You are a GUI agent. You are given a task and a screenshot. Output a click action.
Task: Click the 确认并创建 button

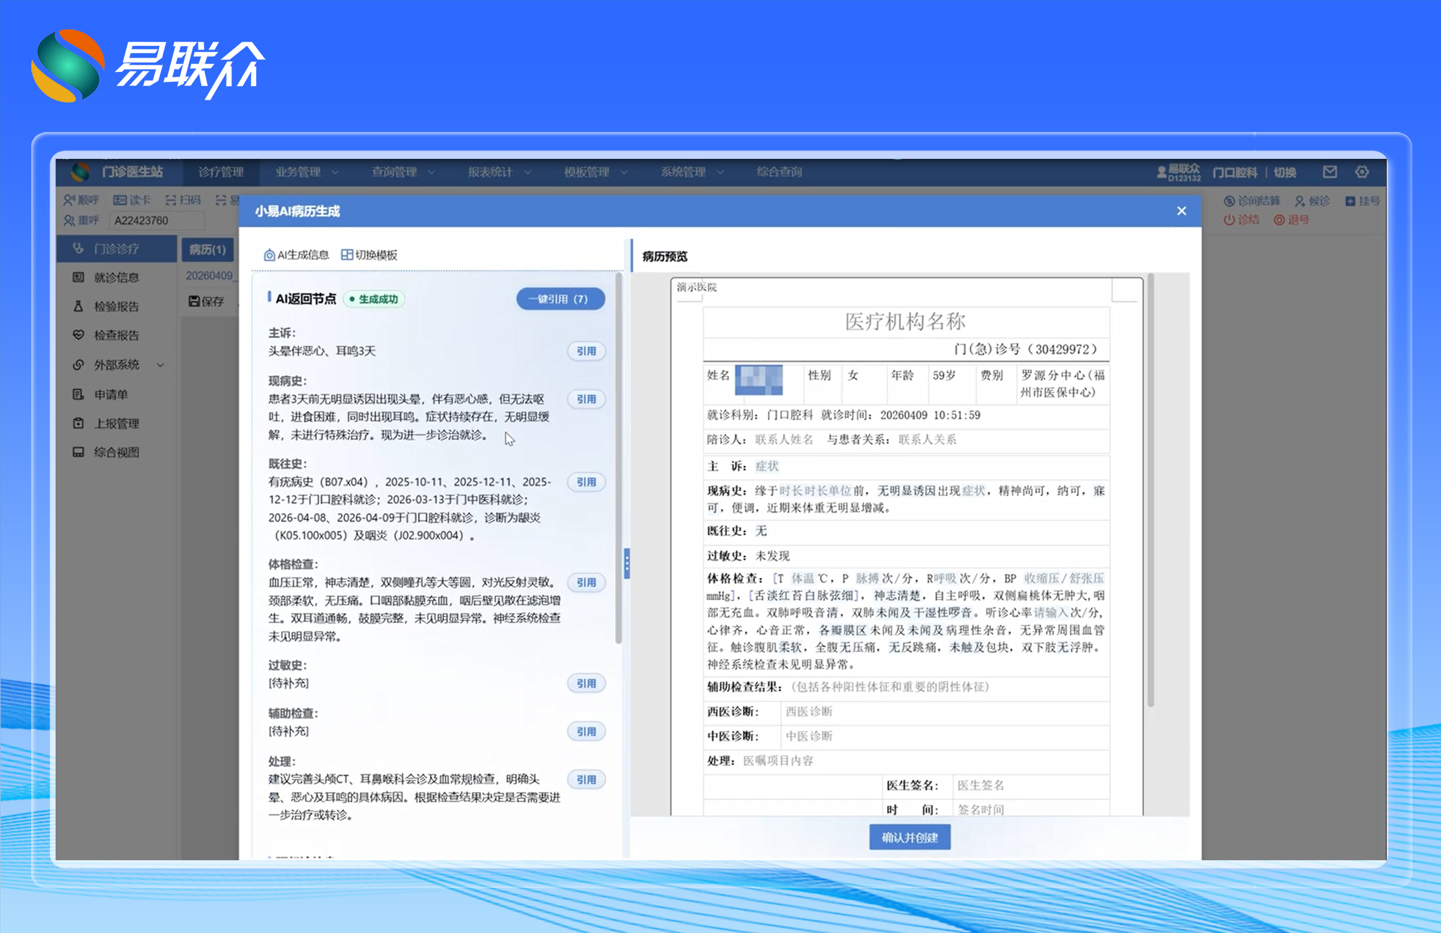pyautogui.click(x=910, y=837)
